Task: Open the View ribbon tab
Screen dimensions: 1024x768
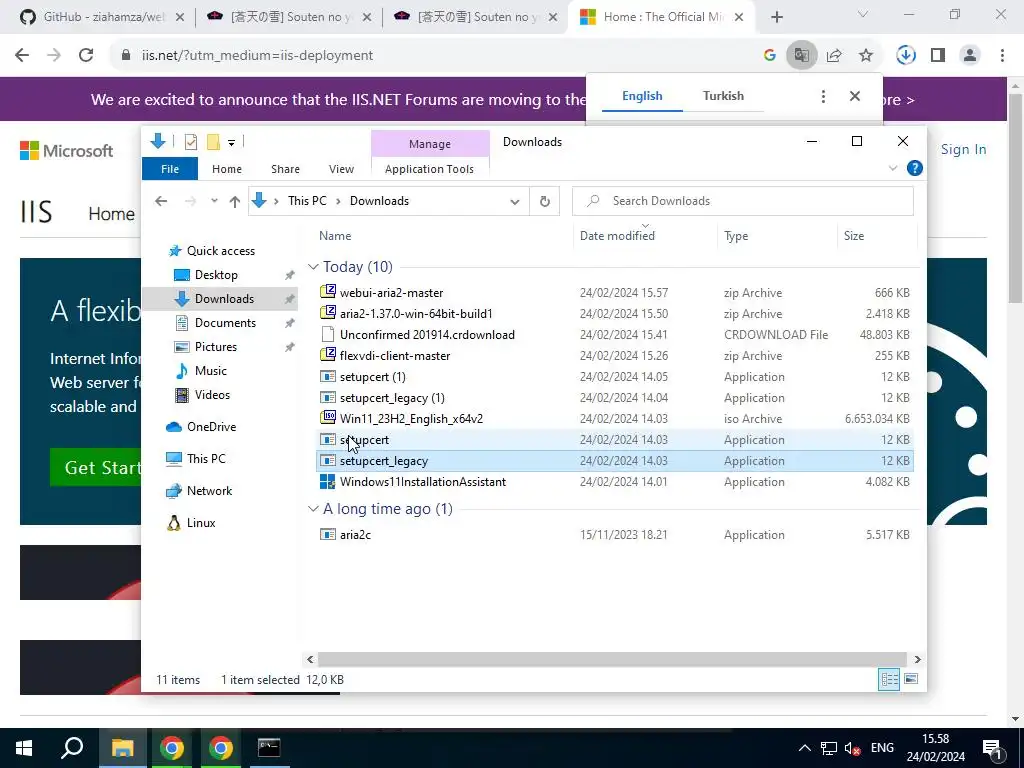Action: 341,169
